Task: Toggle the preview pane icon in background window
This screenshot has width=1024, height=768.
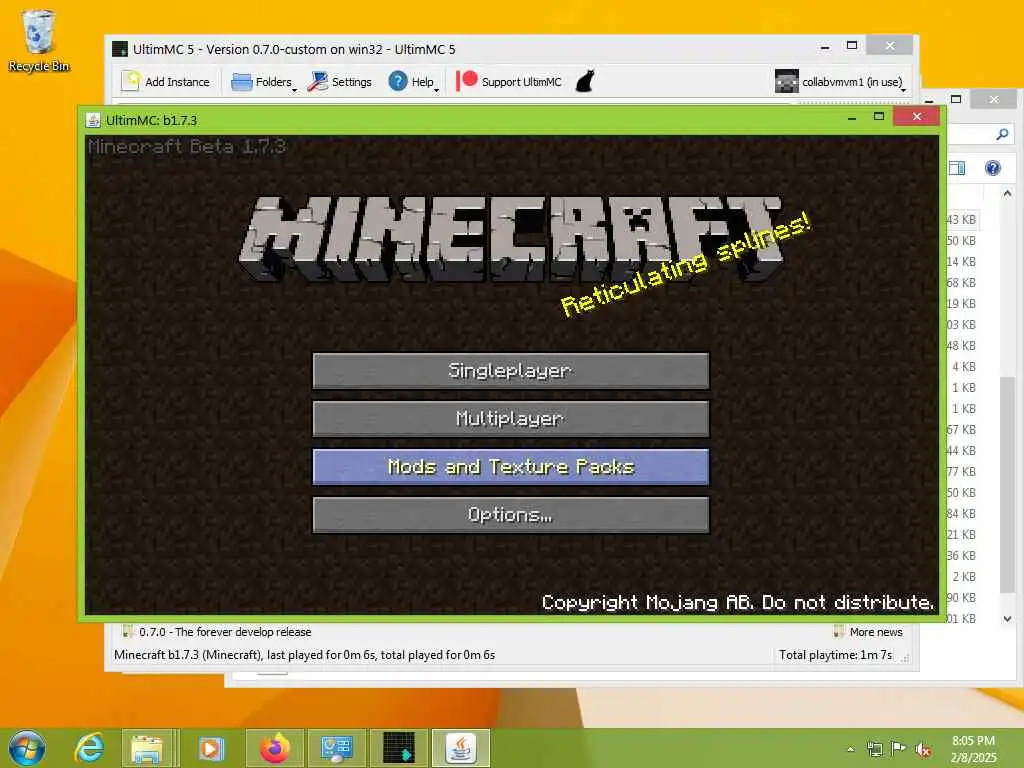Action: coord(957,168)
